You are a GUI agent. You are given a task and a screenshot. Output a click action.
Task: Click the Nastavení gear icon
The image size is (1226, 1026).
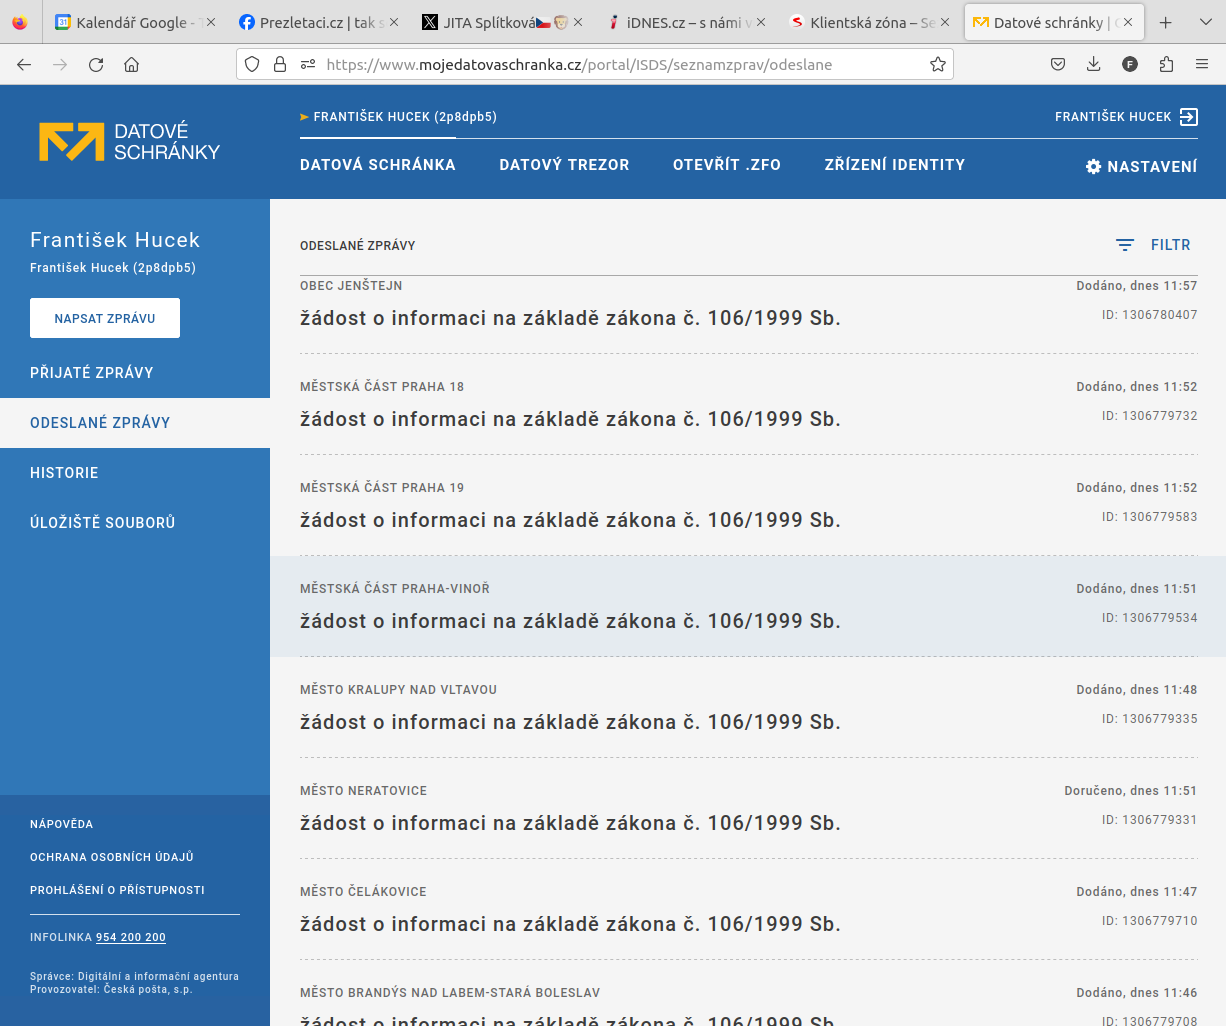pos(1093,166)
